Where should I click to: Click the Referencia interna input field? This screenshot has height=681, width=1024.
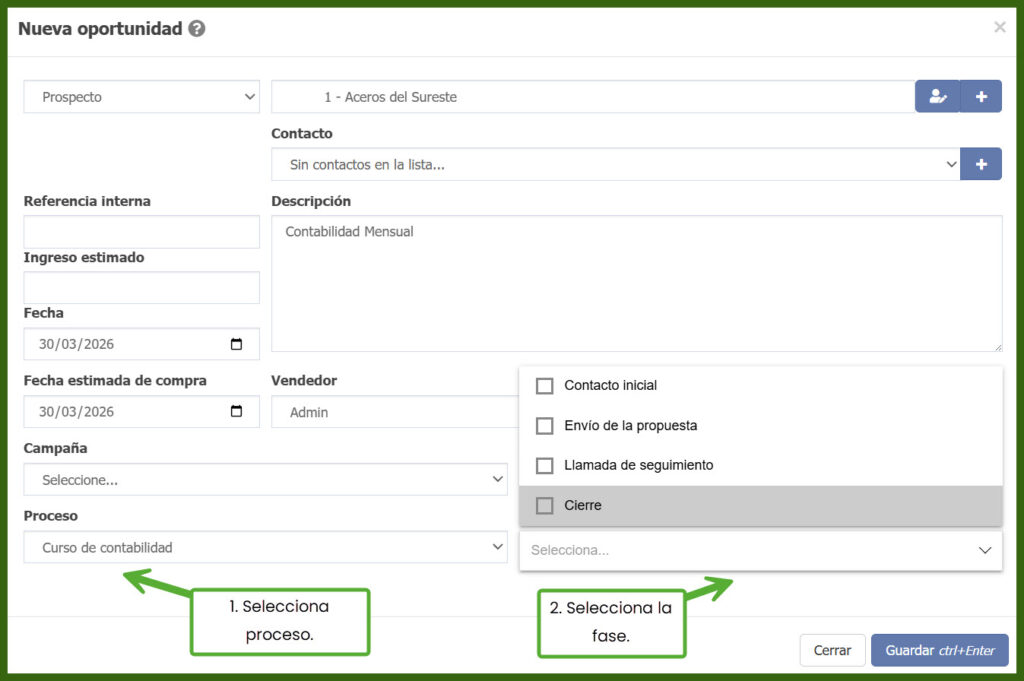coord(141,232)
